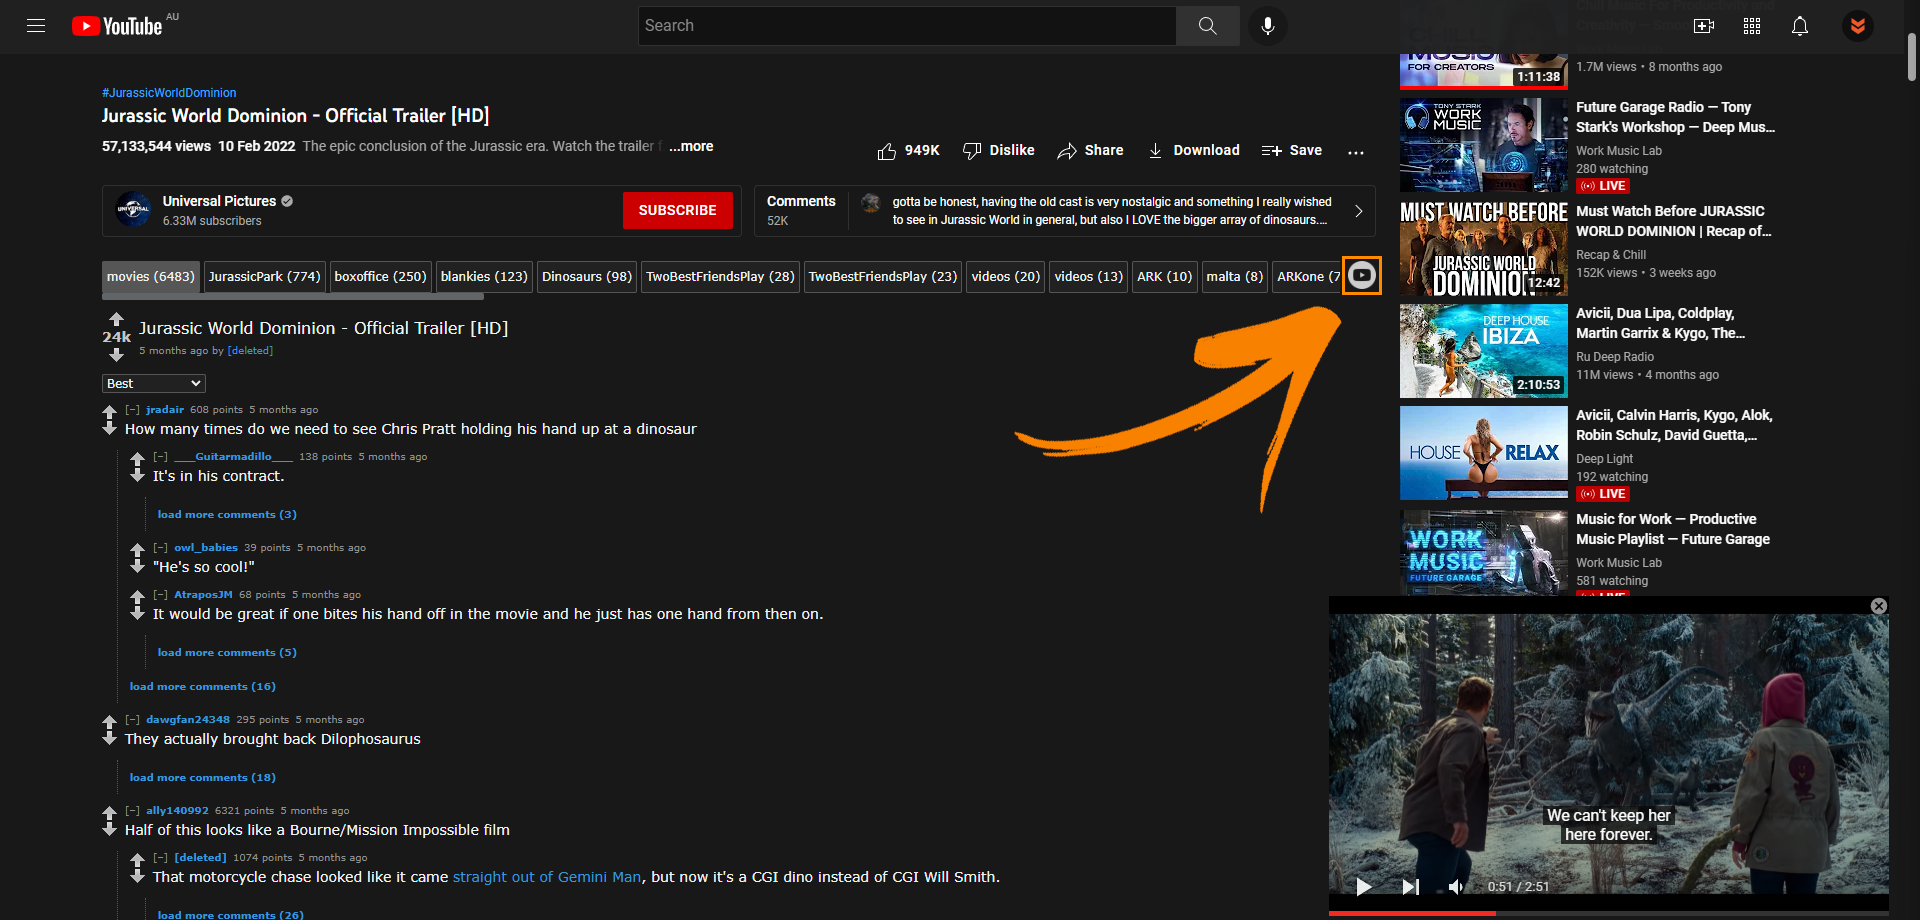Screen dimensions: 1920x920
Task: Dislike the trailer video
Action: pos(998,151)
